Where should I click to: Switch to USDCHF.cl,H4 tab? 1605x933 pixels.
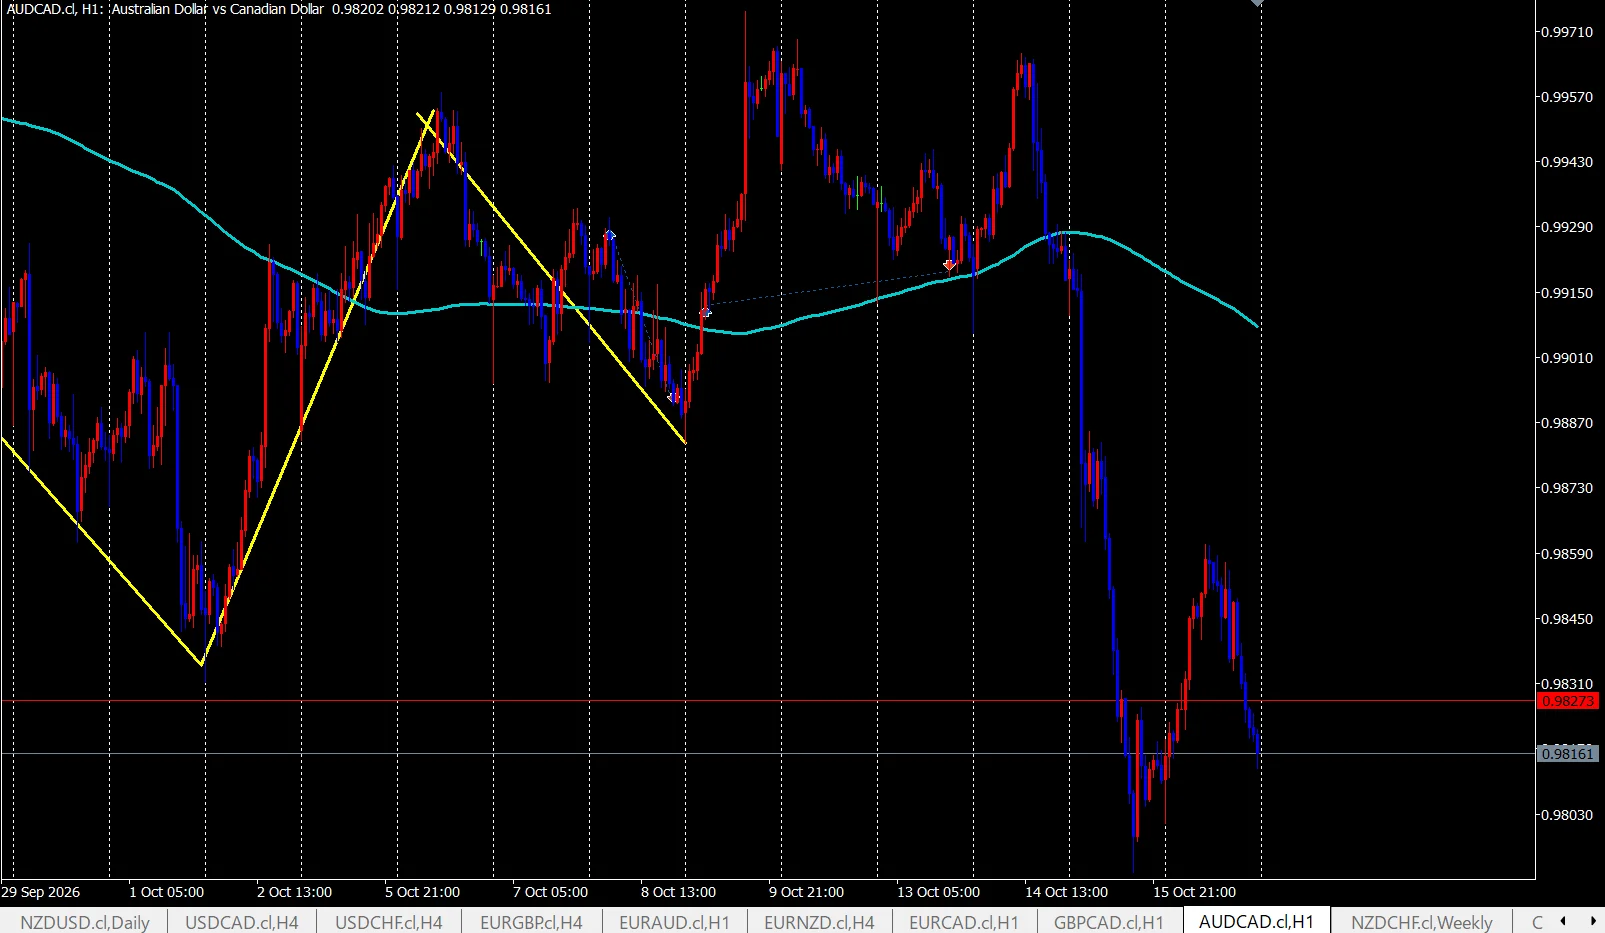[x=389, y=922]
